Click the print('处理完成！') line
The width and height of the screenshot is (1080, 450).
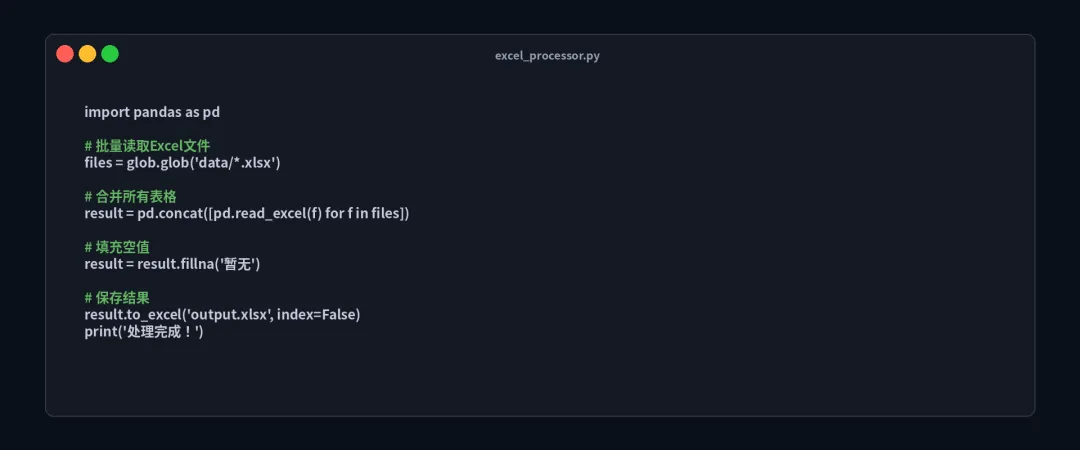(x=144, y=331)
